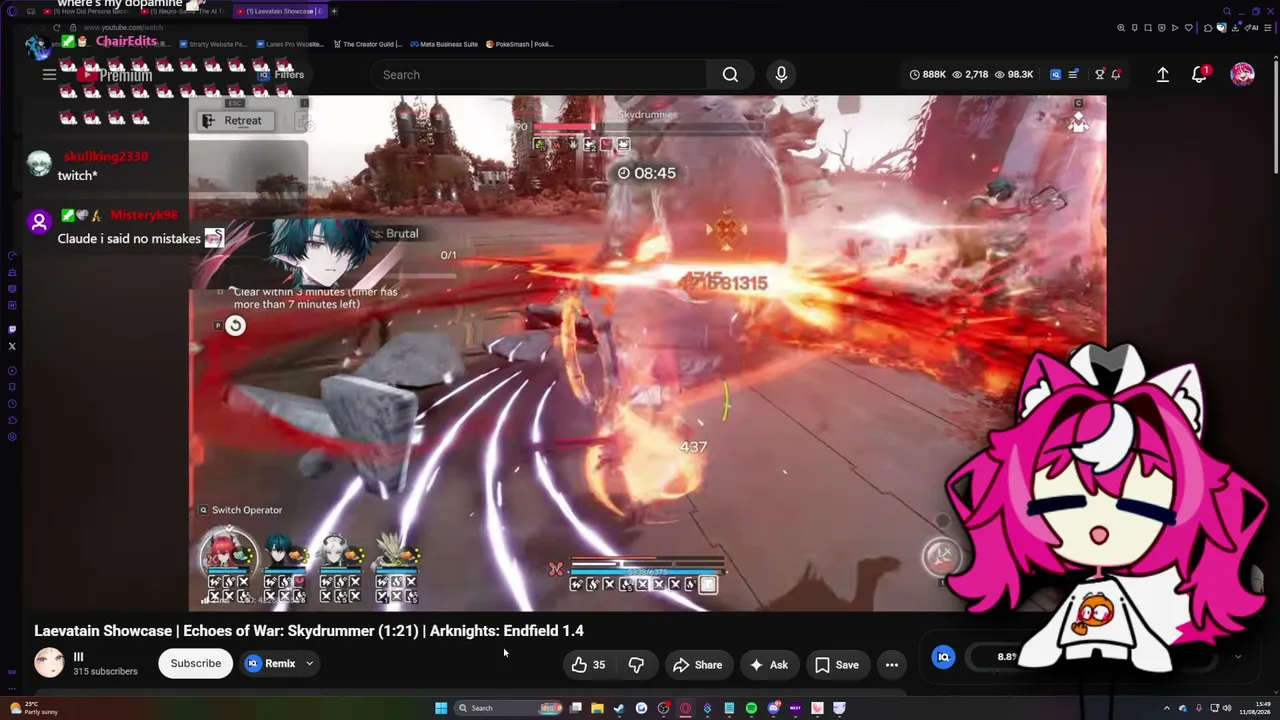The height and width of the screenshot is (720, 1280).
Task: Open a new browser tab
Action: coord(334,11)
